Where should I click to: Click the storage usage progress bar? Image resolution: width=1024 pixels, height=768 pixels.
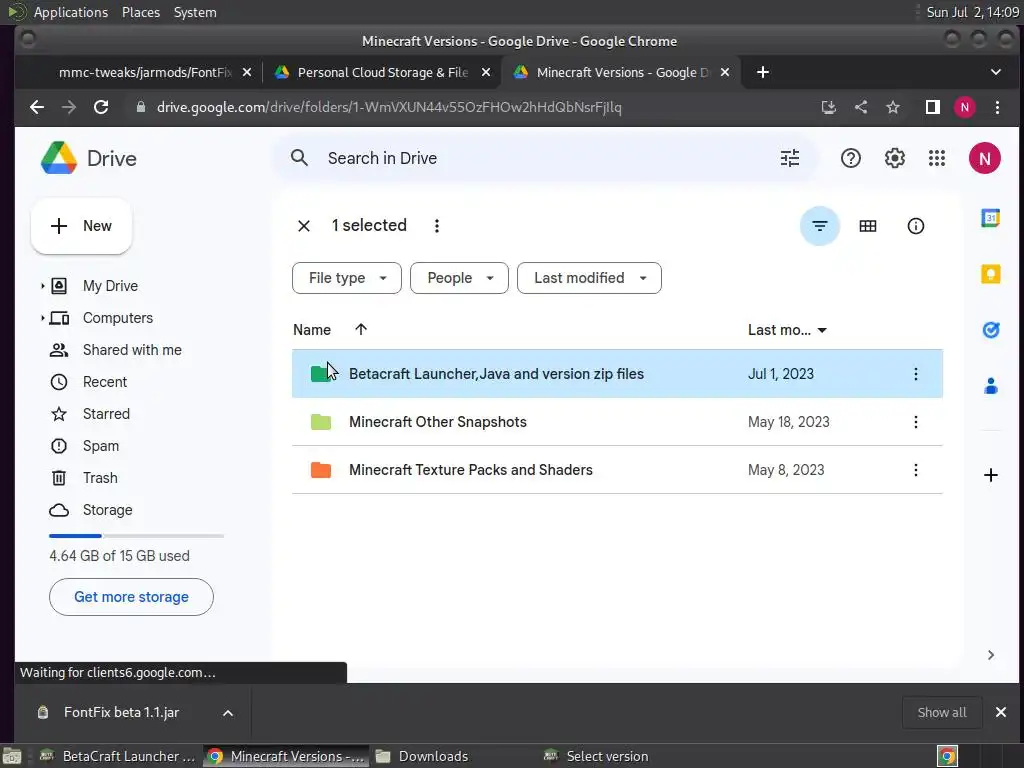(136, 536)
